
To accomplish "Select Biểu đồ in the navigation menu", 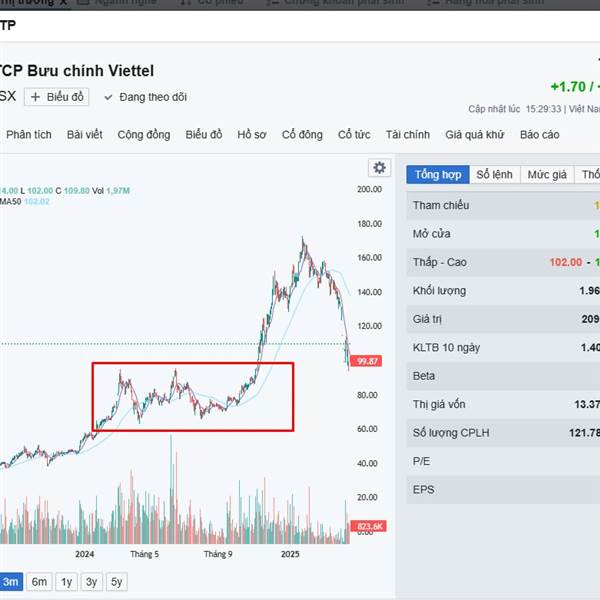I will tap(204, 134).
